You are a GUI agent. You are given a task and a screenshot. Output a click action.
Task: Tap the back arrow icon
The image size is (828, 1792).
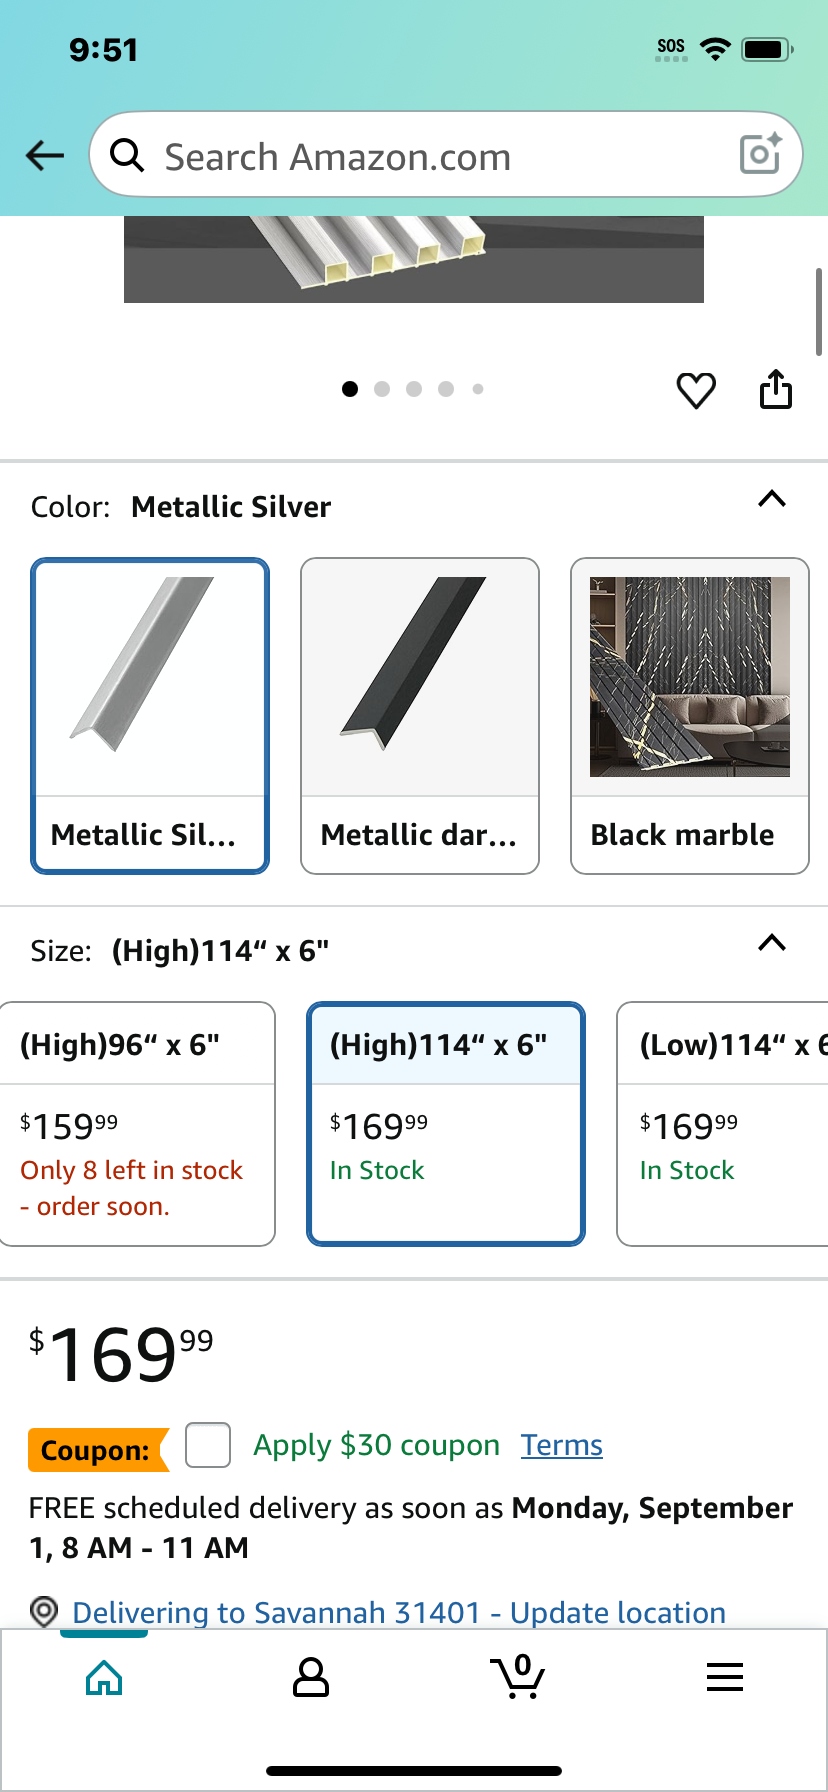(45, 155)
